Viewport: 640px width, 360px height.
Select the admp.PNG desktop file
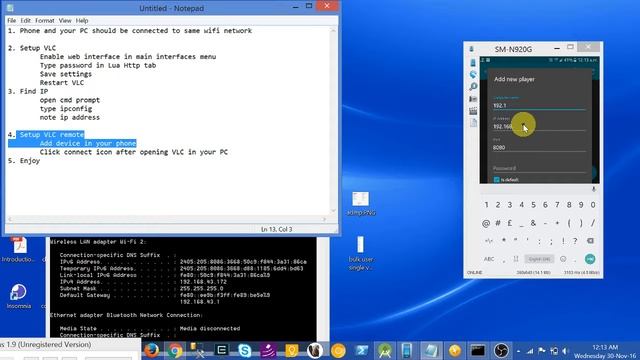click(x=360, y=204)
